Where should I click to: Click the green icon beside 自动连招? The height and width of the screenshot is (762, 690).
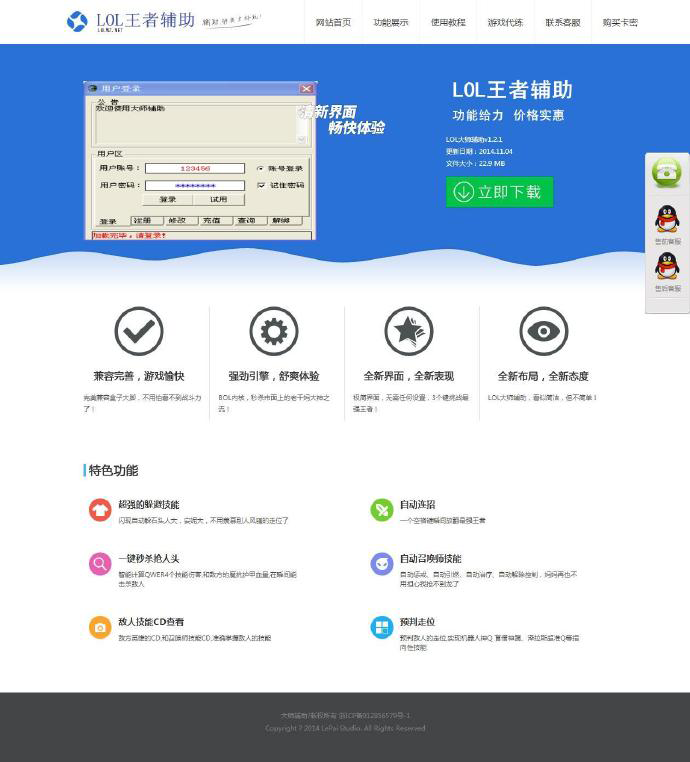coord(382,510)
